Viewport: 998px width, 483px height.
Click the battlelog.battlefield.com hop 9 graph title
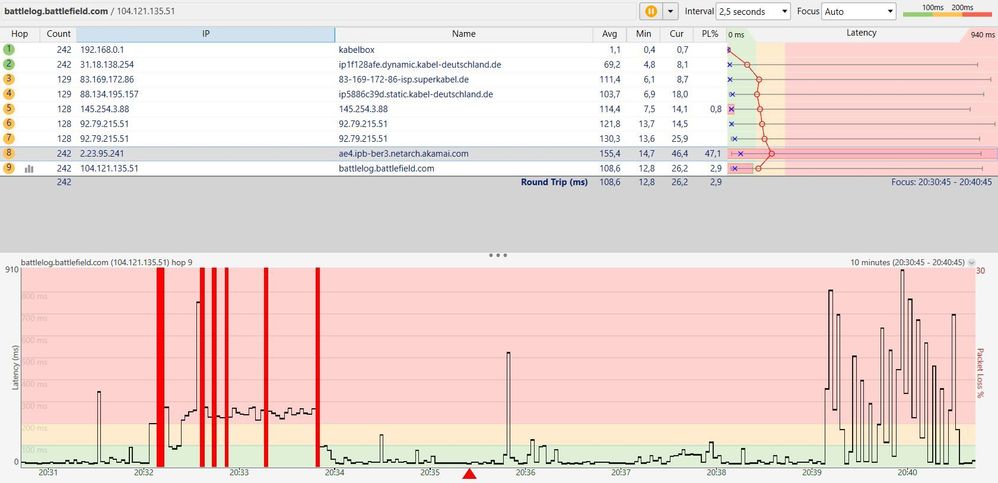pyautogui.click(x=107, y=262)
